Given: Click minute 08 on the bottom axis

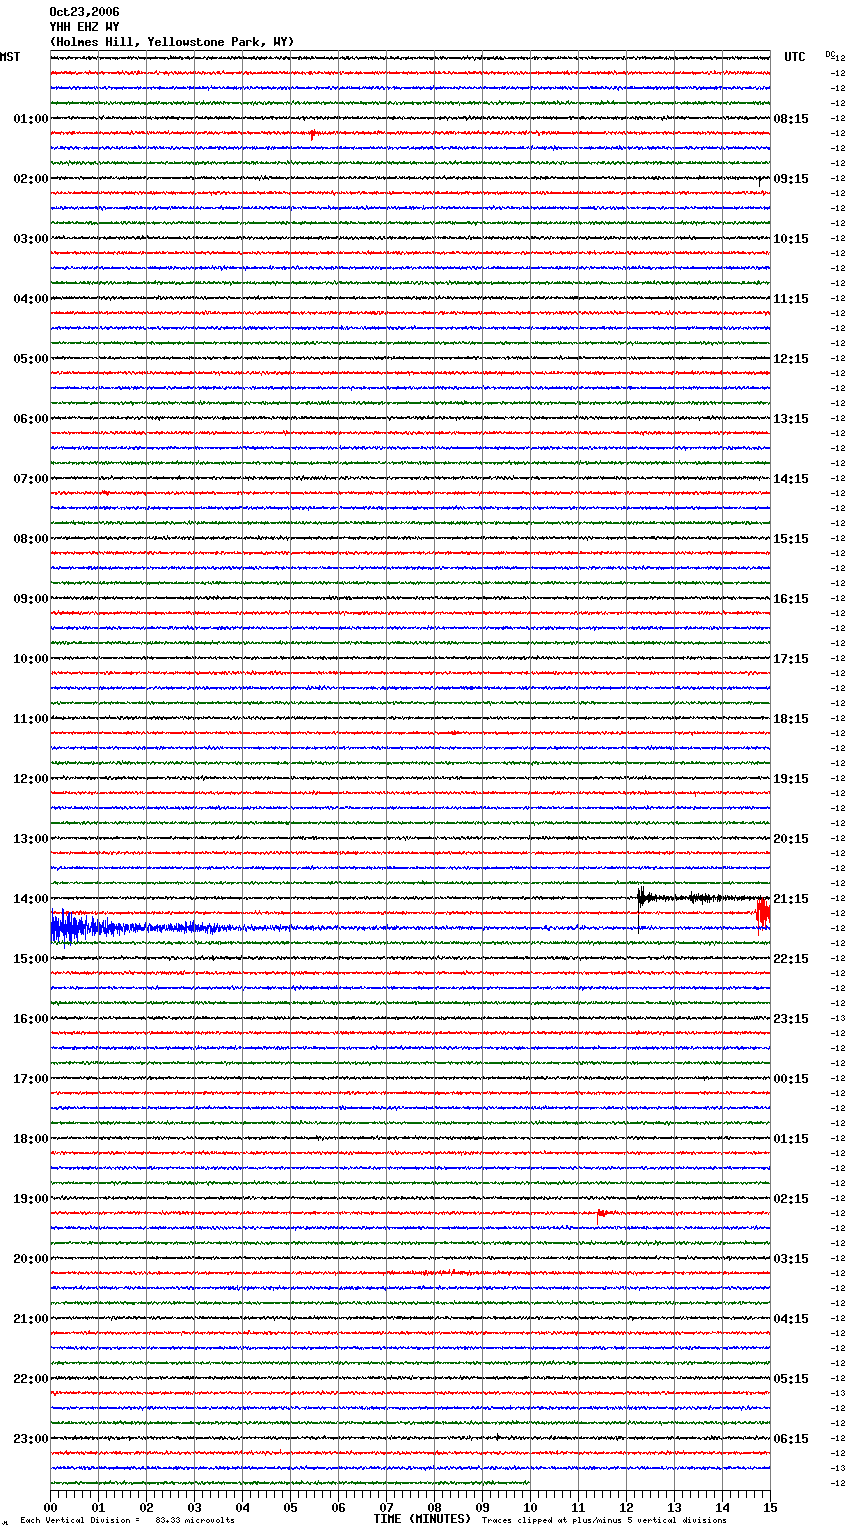Looking at the screenshot, I should (x=434, y=1507).
